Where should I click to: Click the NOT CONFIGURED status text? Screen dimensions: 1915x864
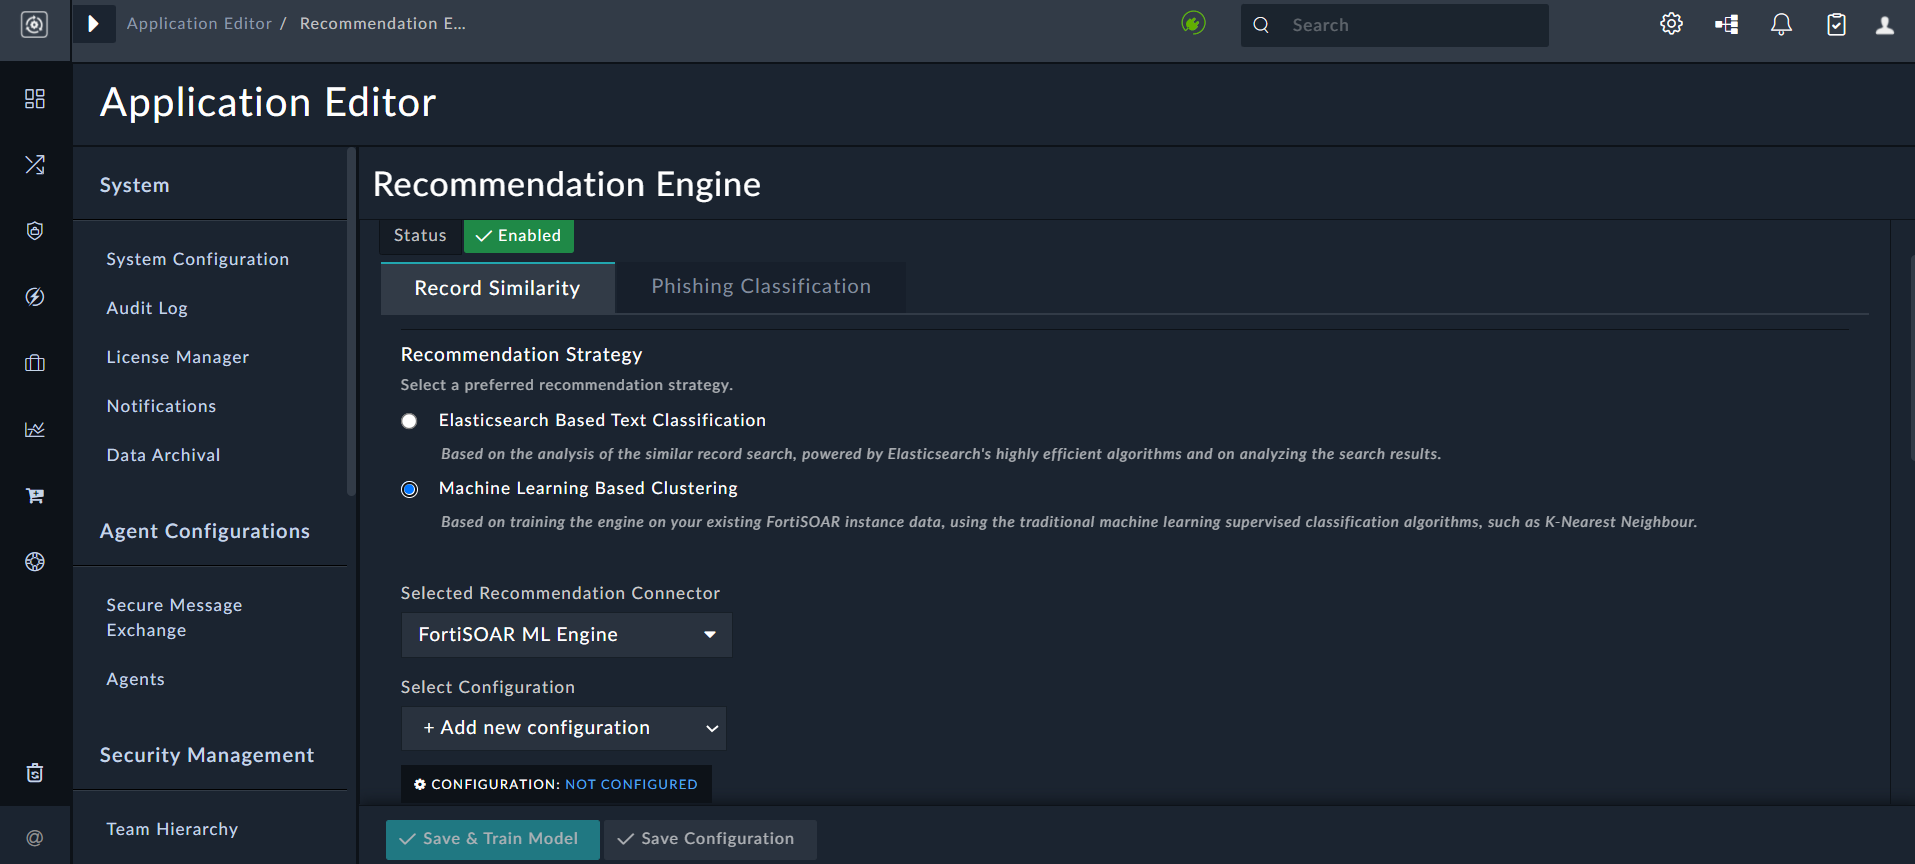[631, 785]
